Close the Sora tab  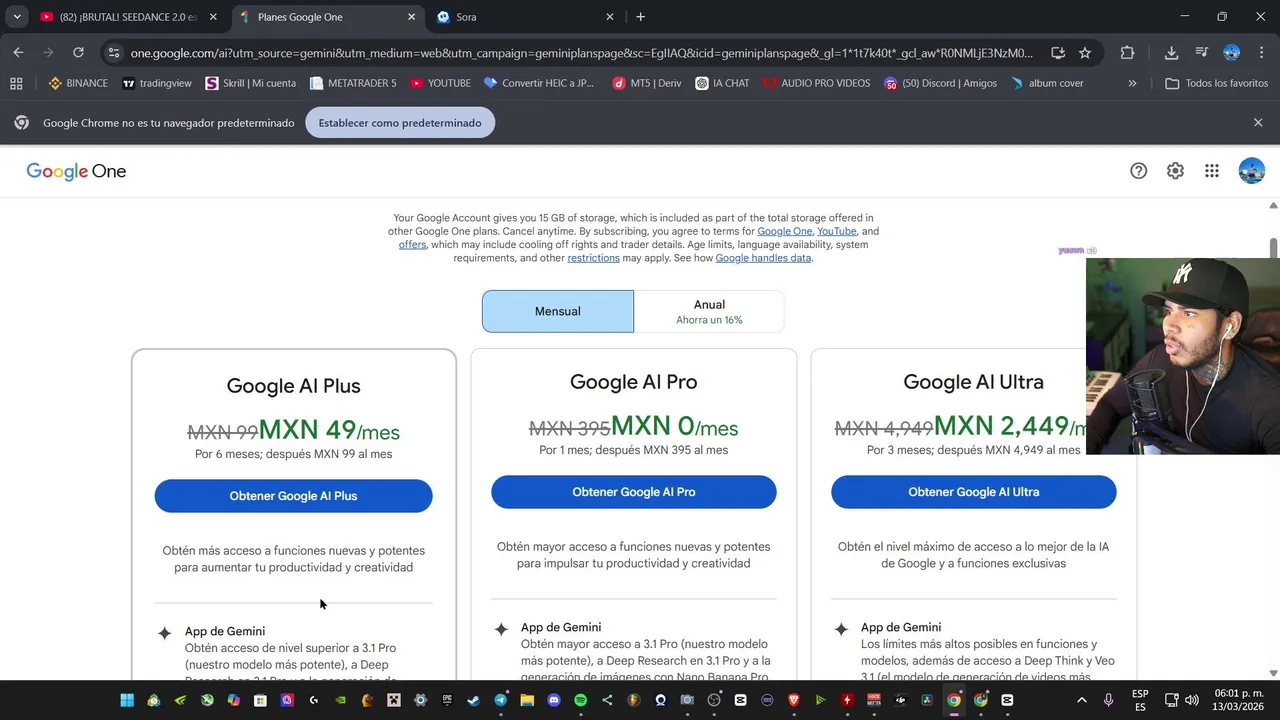pos(610,17)
